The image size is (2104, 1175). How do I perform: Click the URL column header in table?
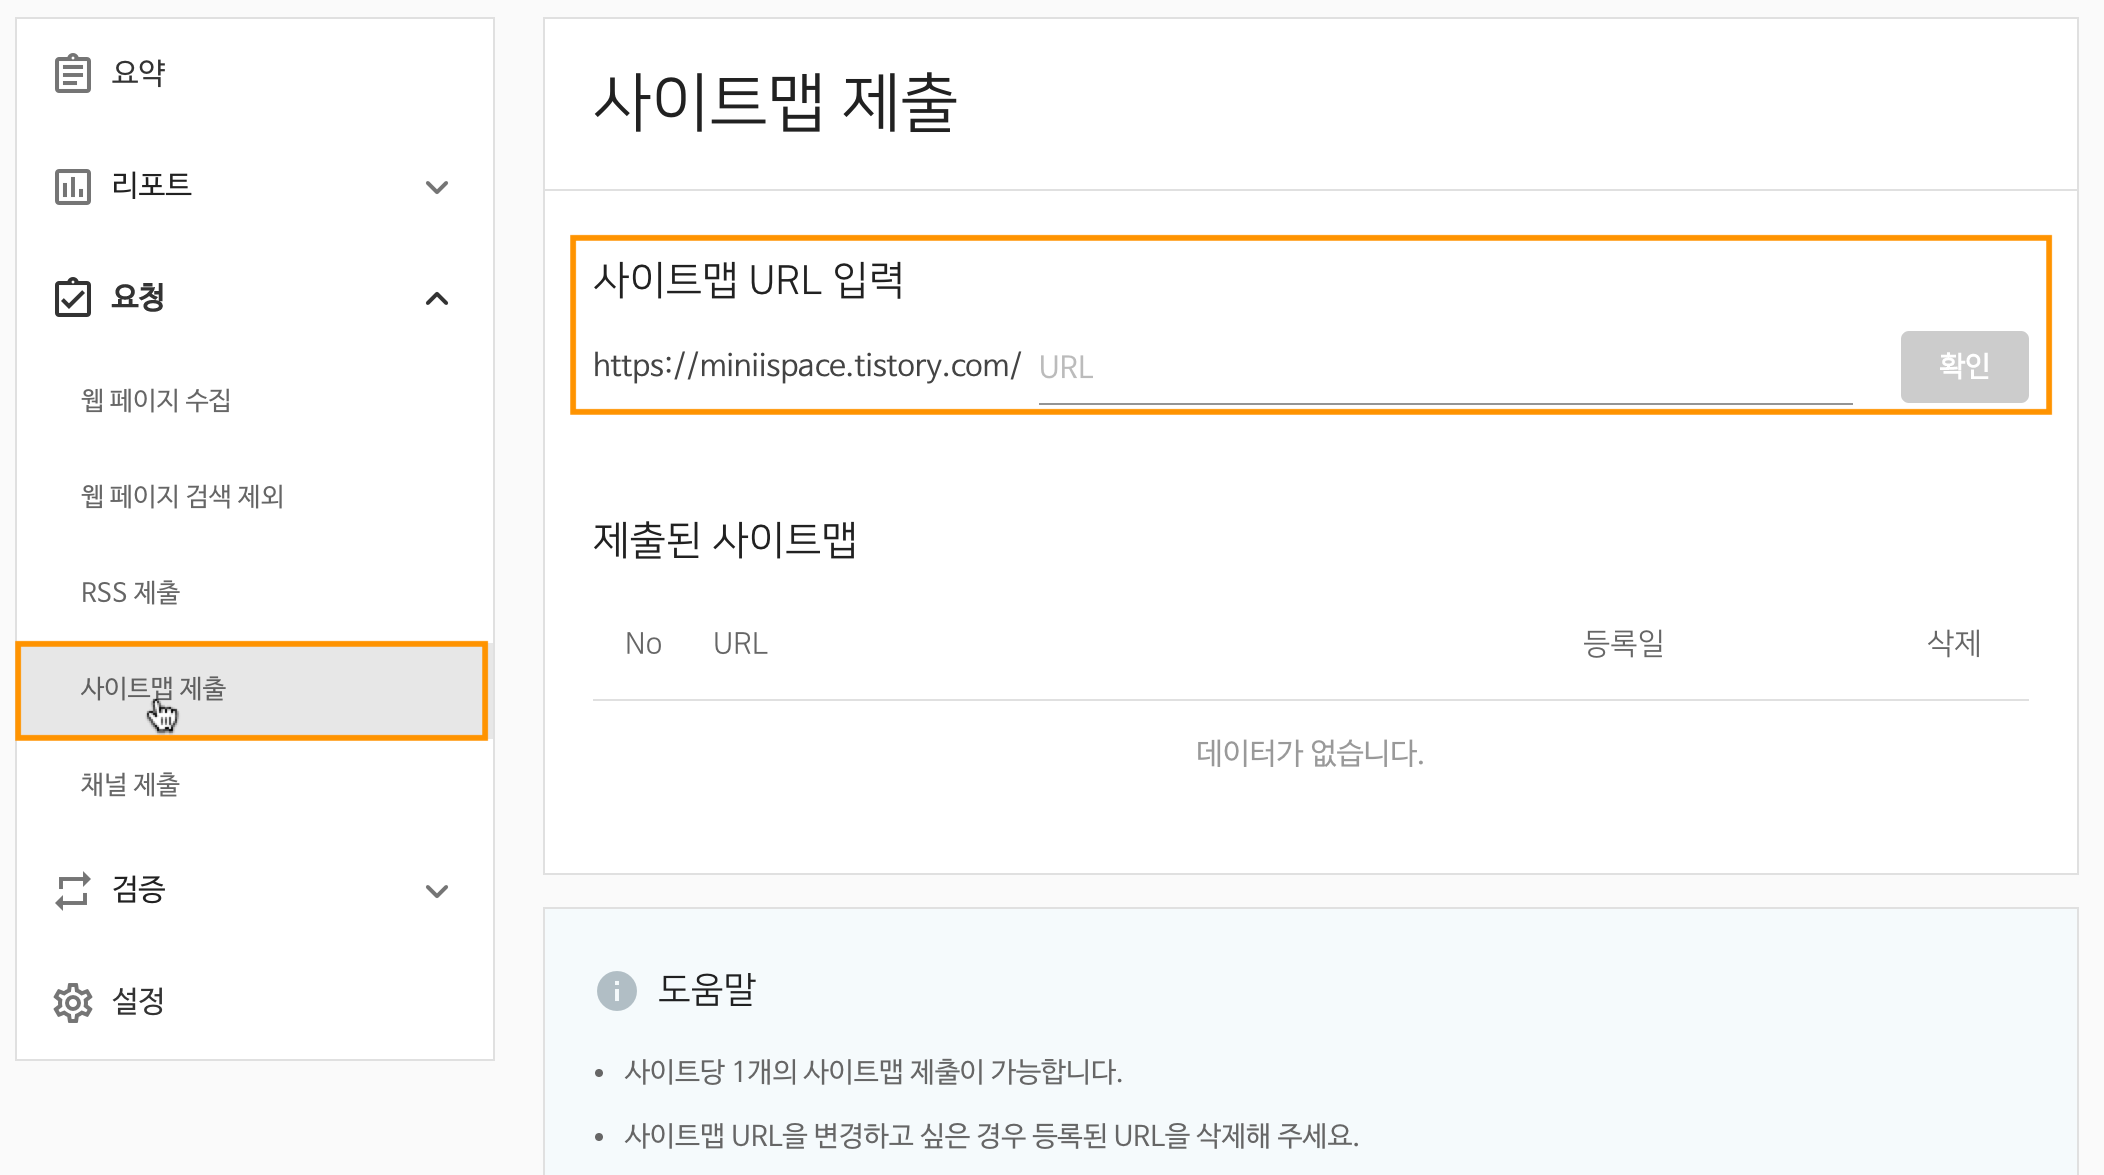point(740,643)
